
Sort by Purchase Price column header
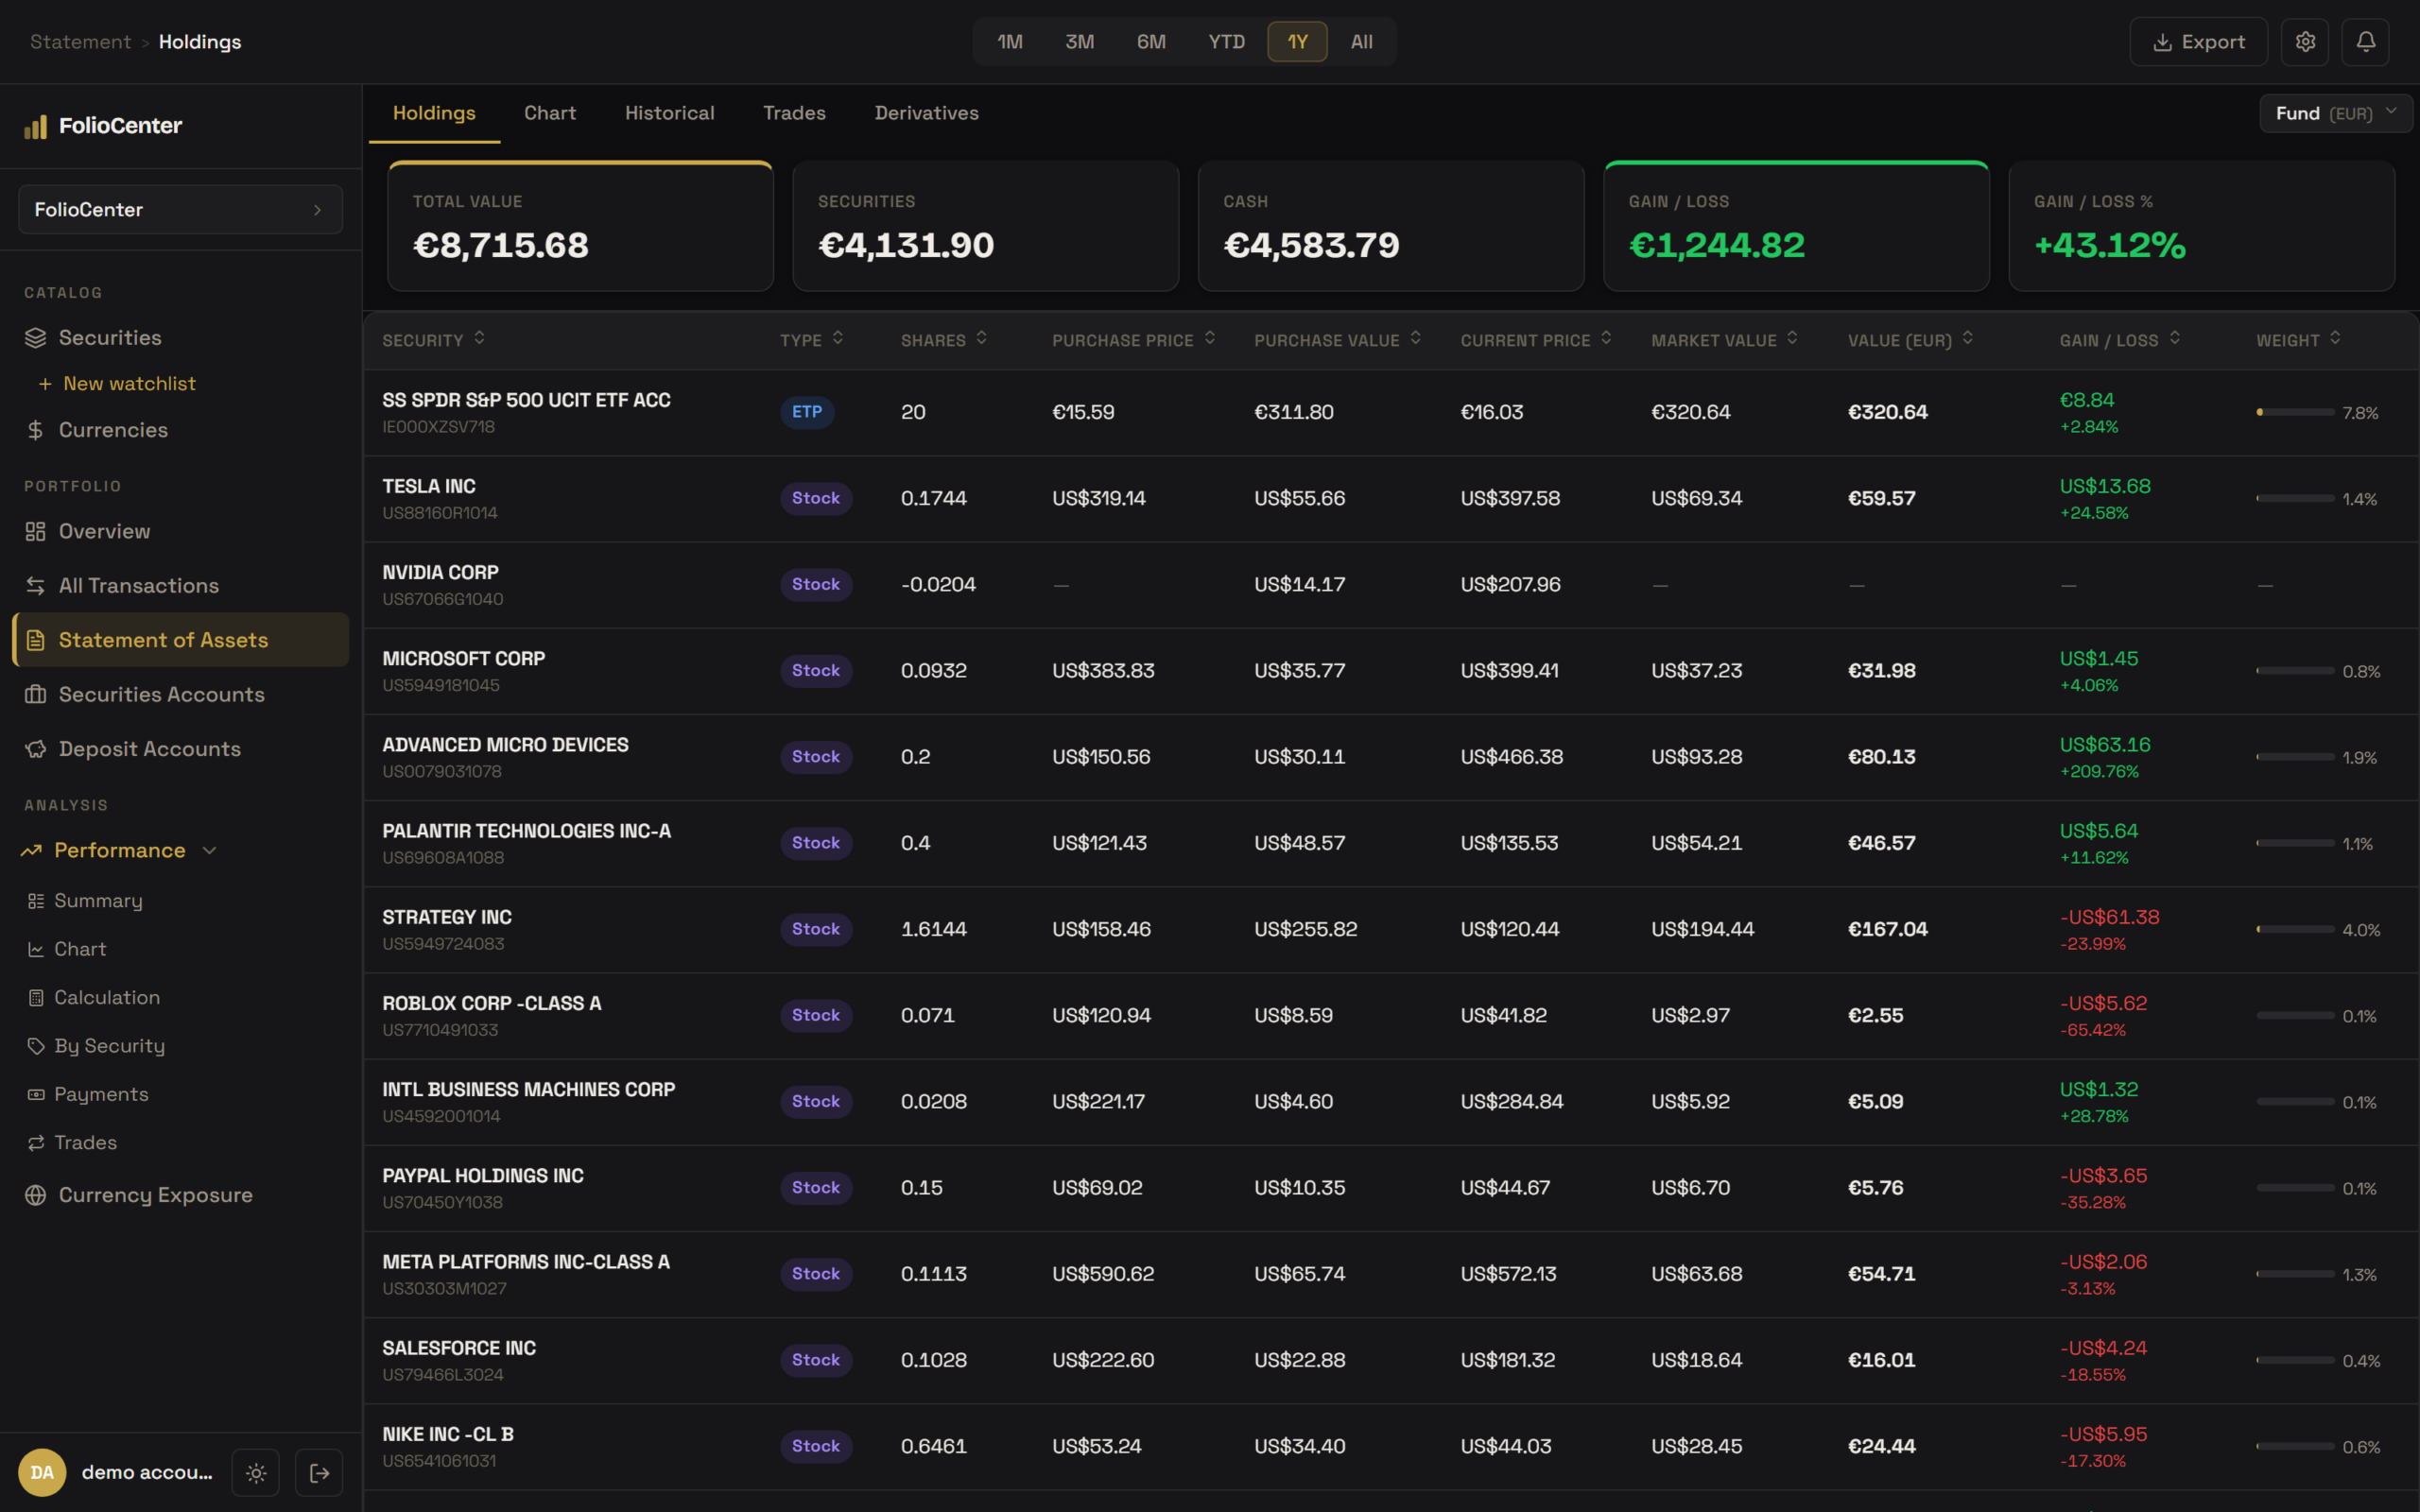[x=1133, y=340]
